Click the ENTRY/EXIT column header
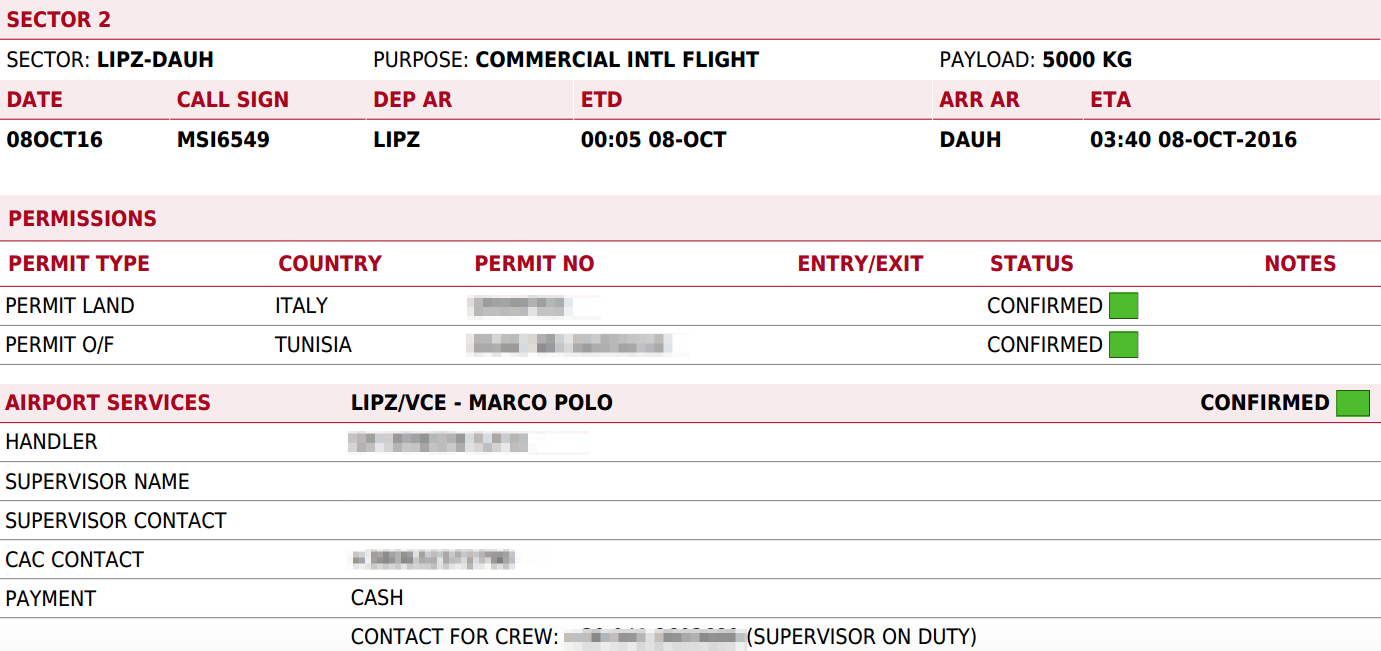 [x=860, y=264]
